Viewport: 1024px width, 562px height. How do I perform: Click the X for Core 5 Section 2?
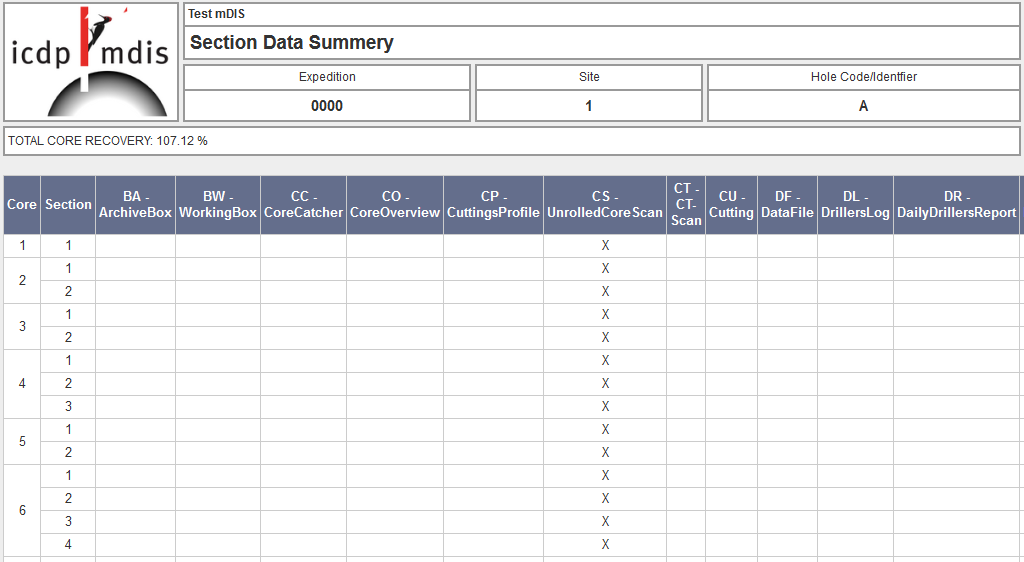pos(605,452)
